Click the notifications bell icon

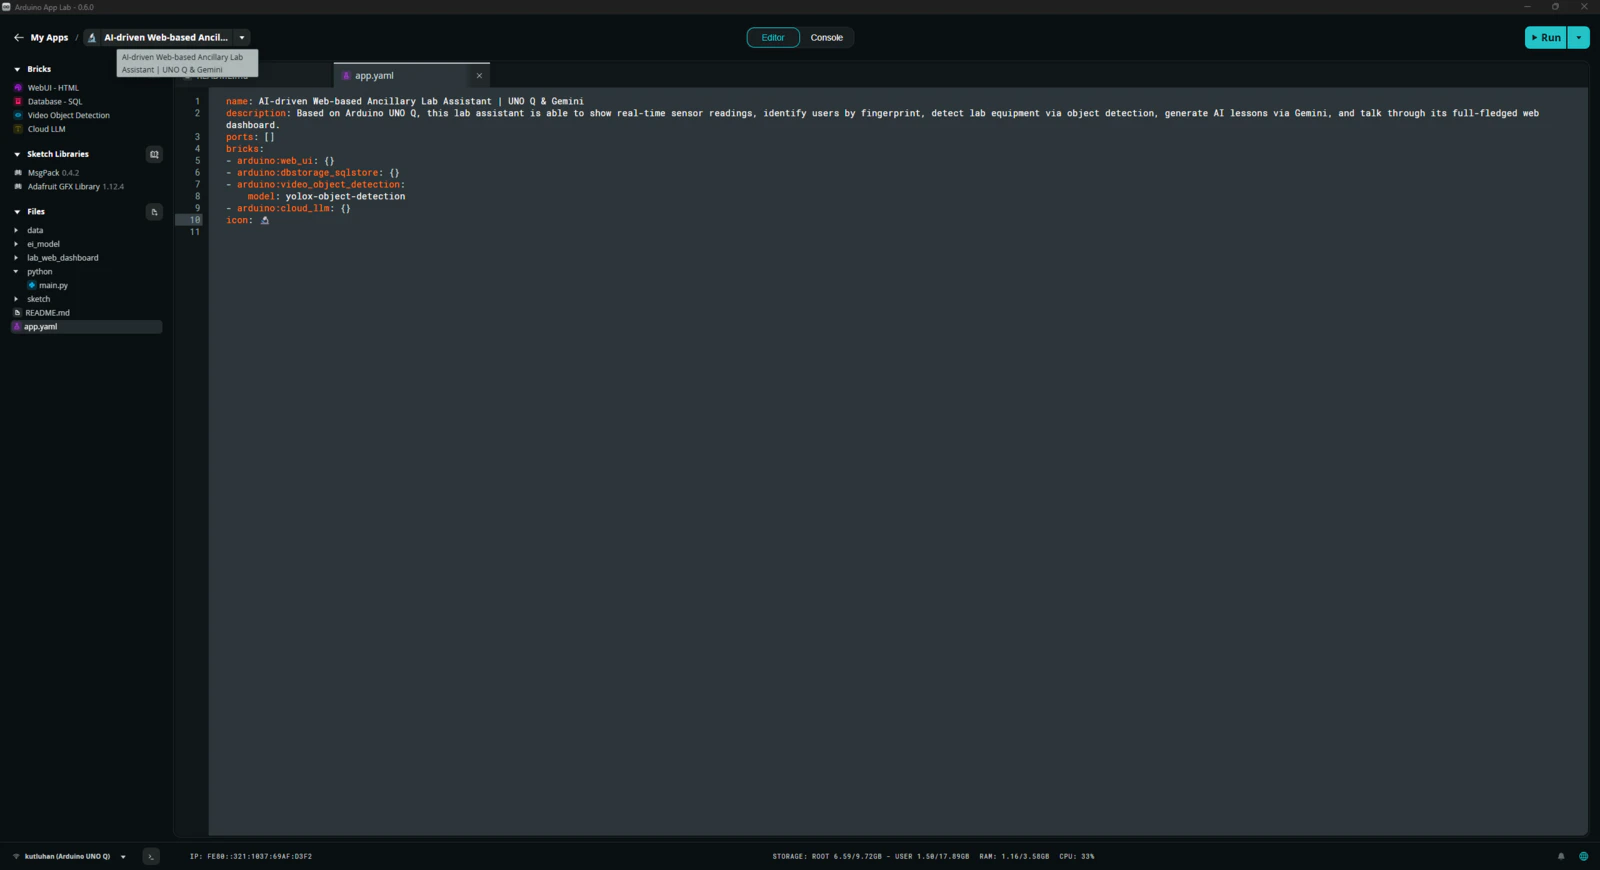point(1561,857)
